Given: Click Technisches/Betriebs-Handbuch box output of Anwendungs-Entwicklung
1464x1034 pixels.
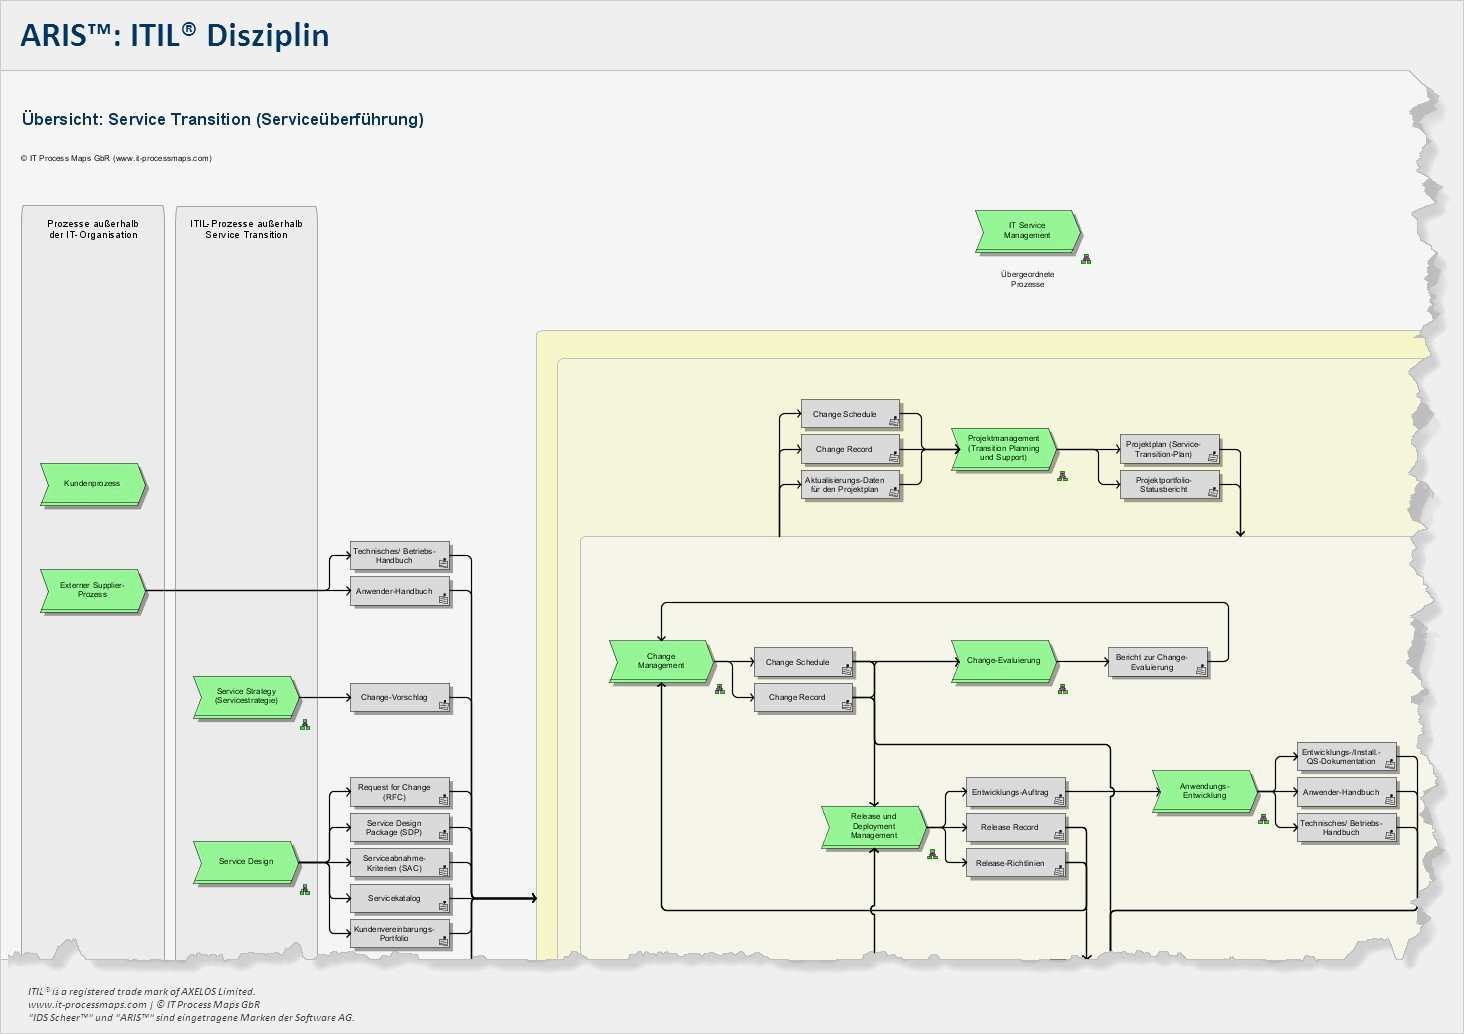Looking at the screenshot, I should click(x=1347, y=828).
